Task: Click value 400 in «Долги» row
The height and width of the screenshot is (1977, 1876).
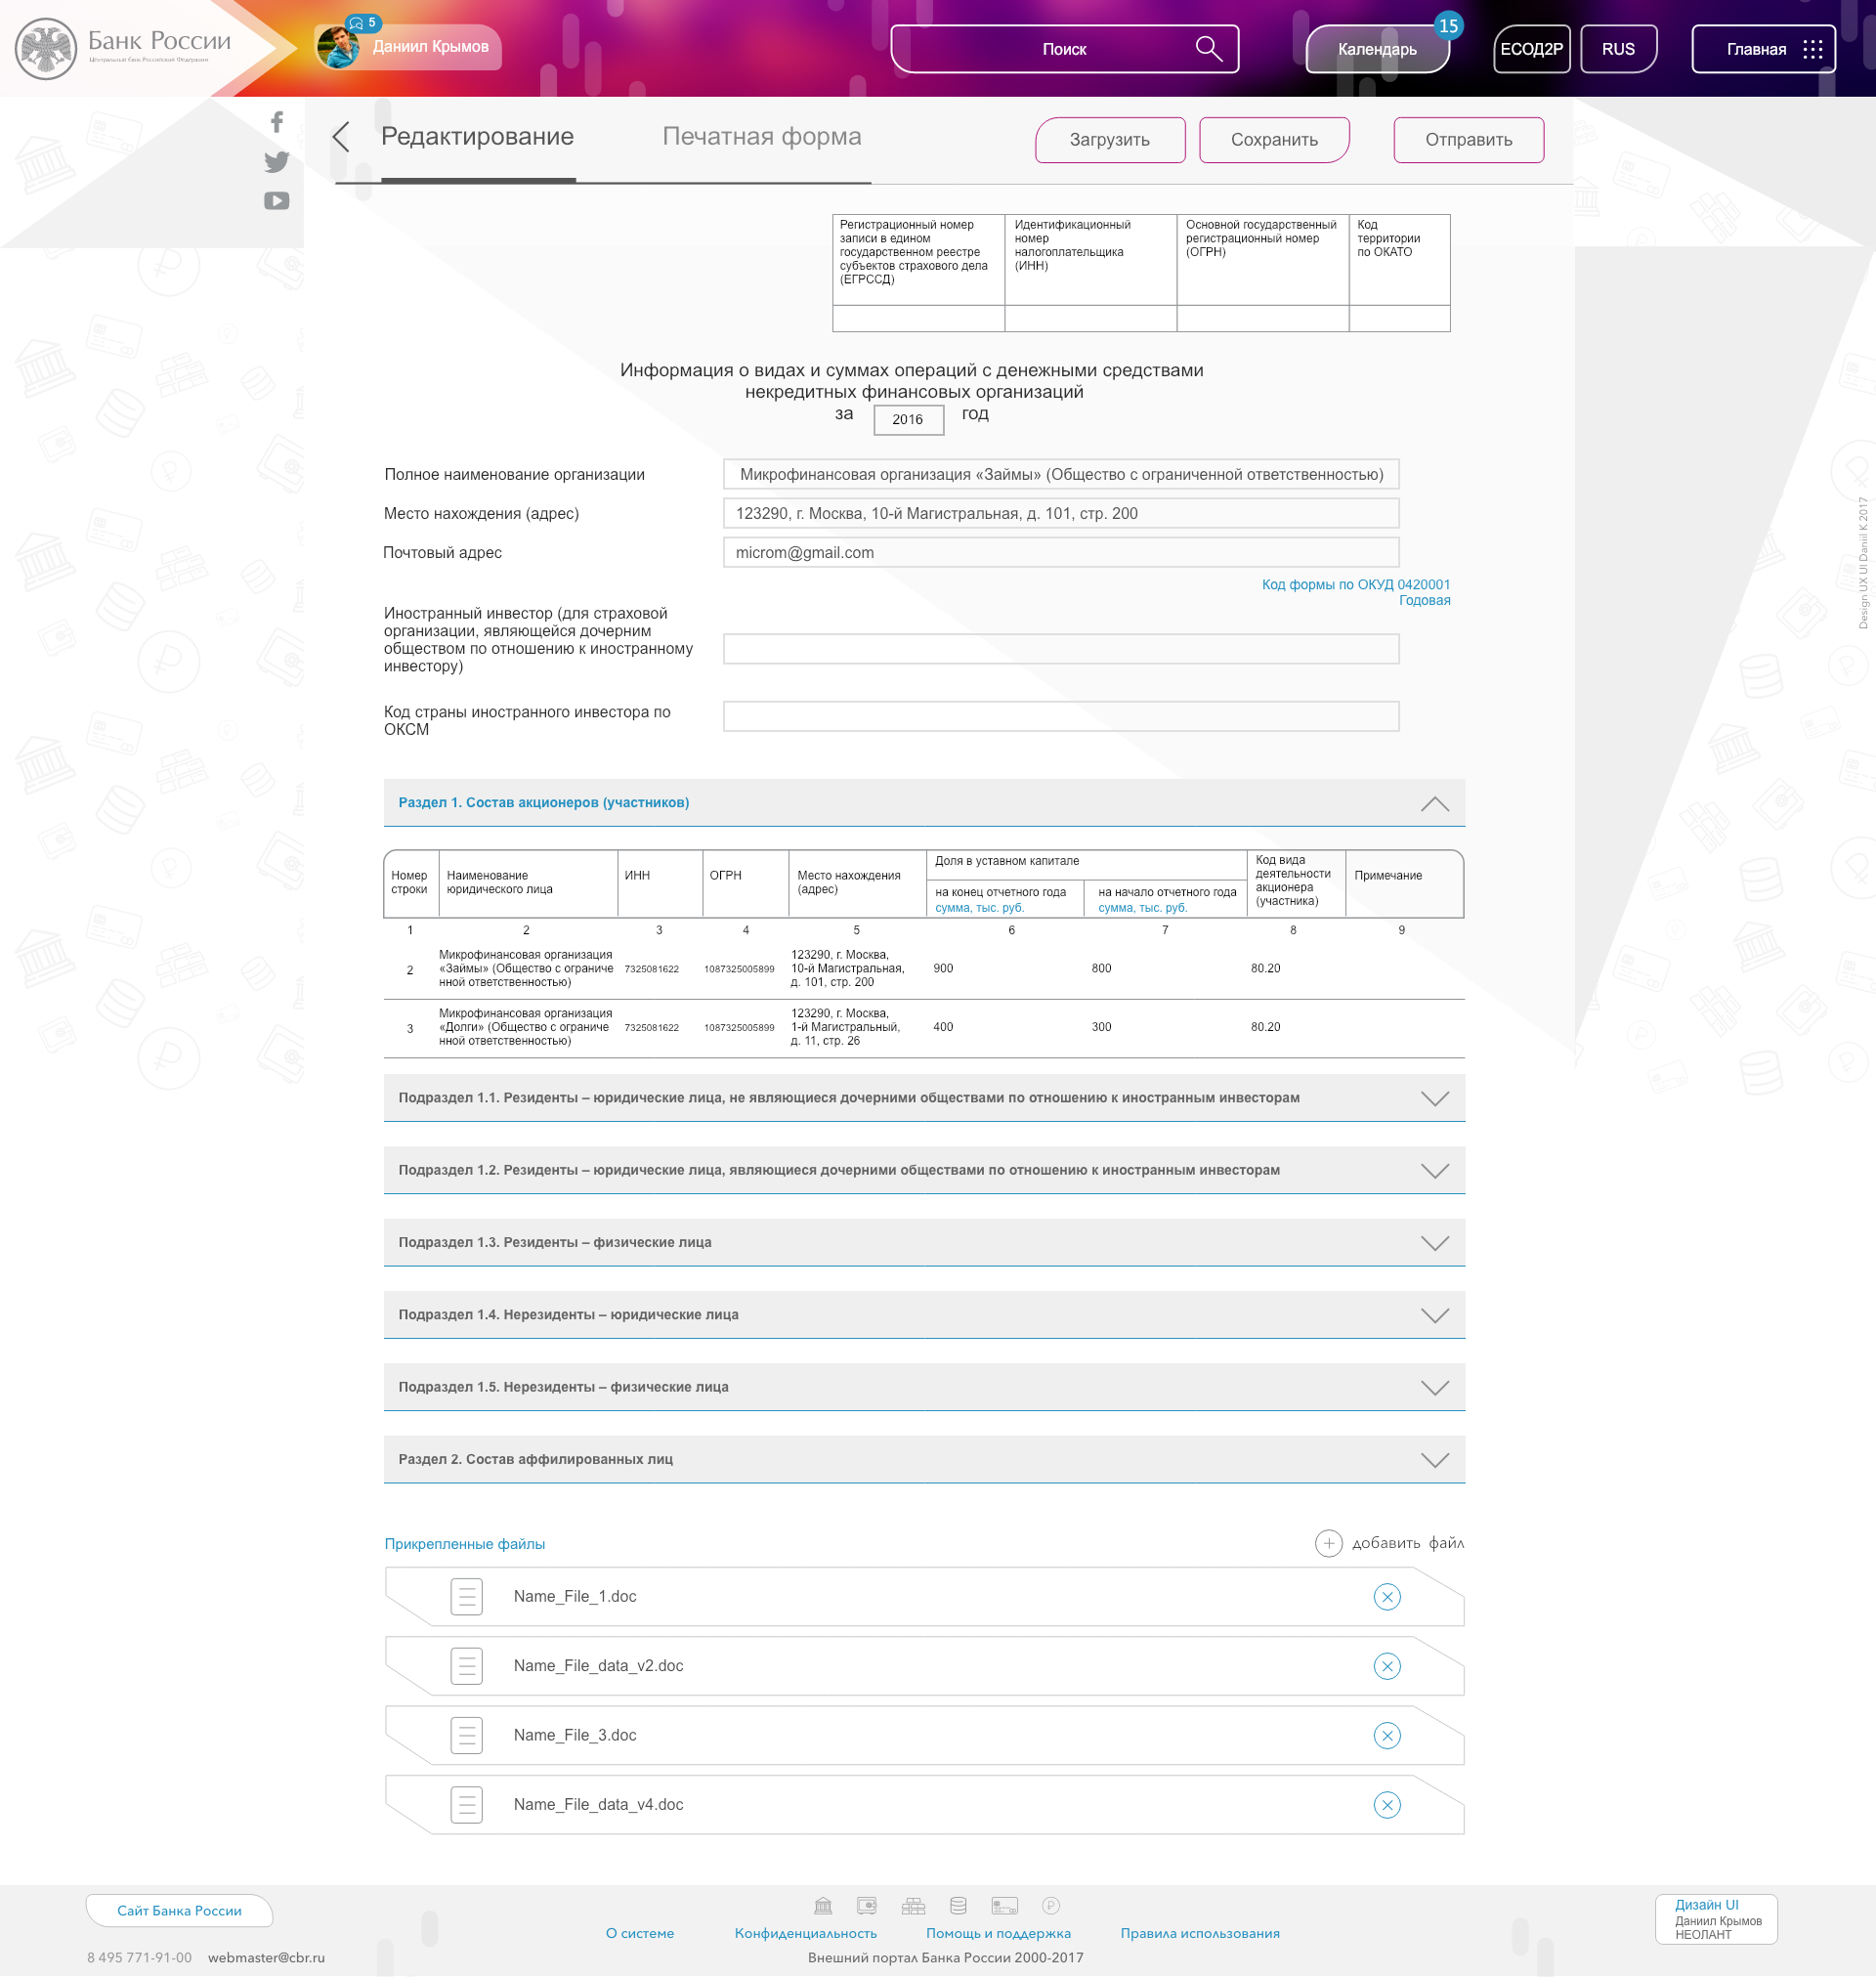Action: pyautogui.click(x=943, y=1027)
